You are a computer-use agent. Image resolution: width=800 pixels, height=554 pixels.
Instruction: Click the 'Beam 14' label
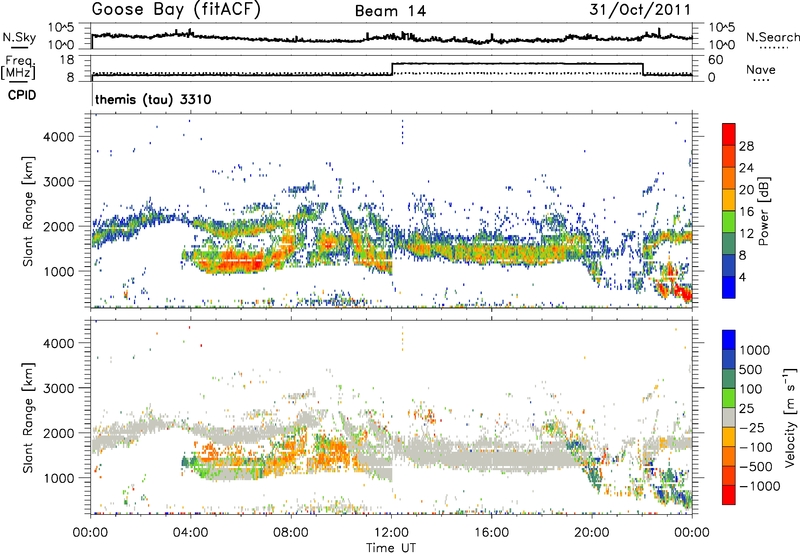[391, 11]
